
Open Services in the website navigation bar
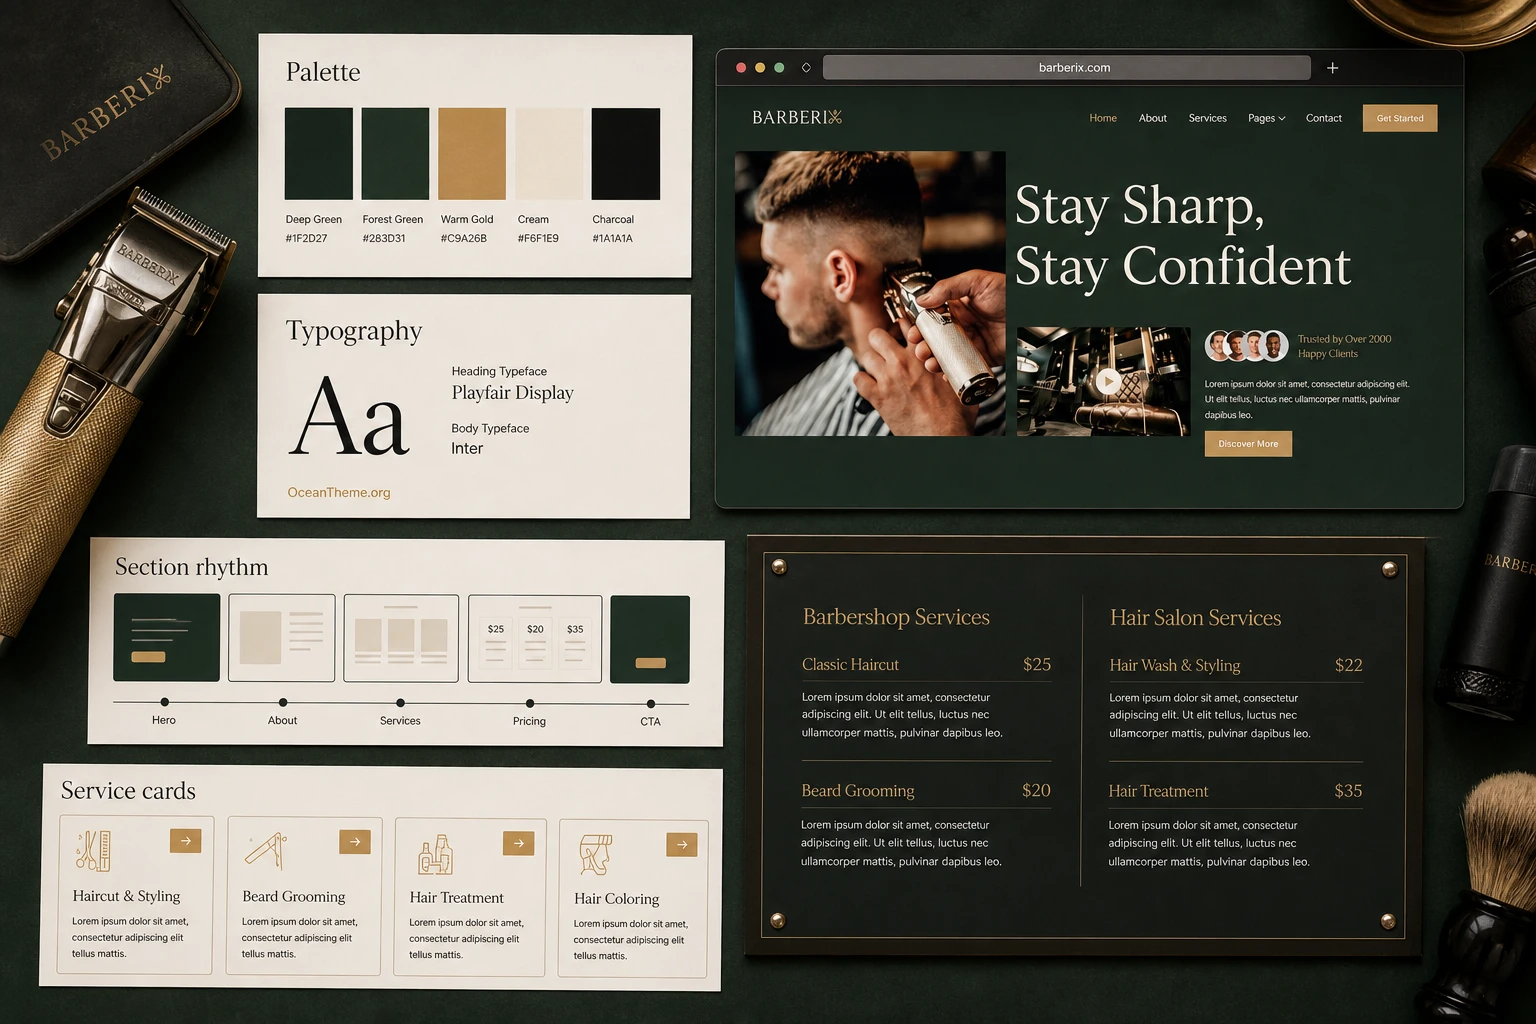[x=1207, y=118]
